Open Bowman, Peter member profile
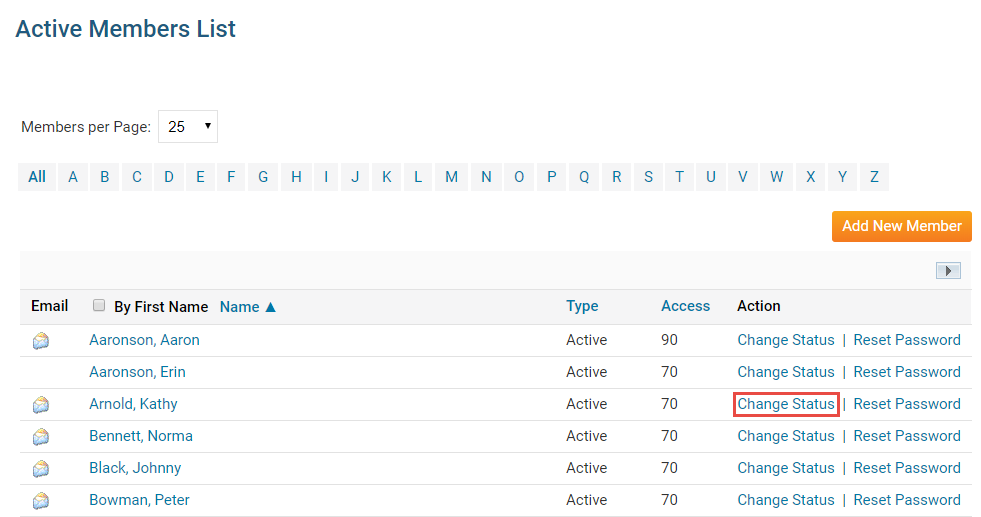The image size is (981, 517). coord(139,500)
